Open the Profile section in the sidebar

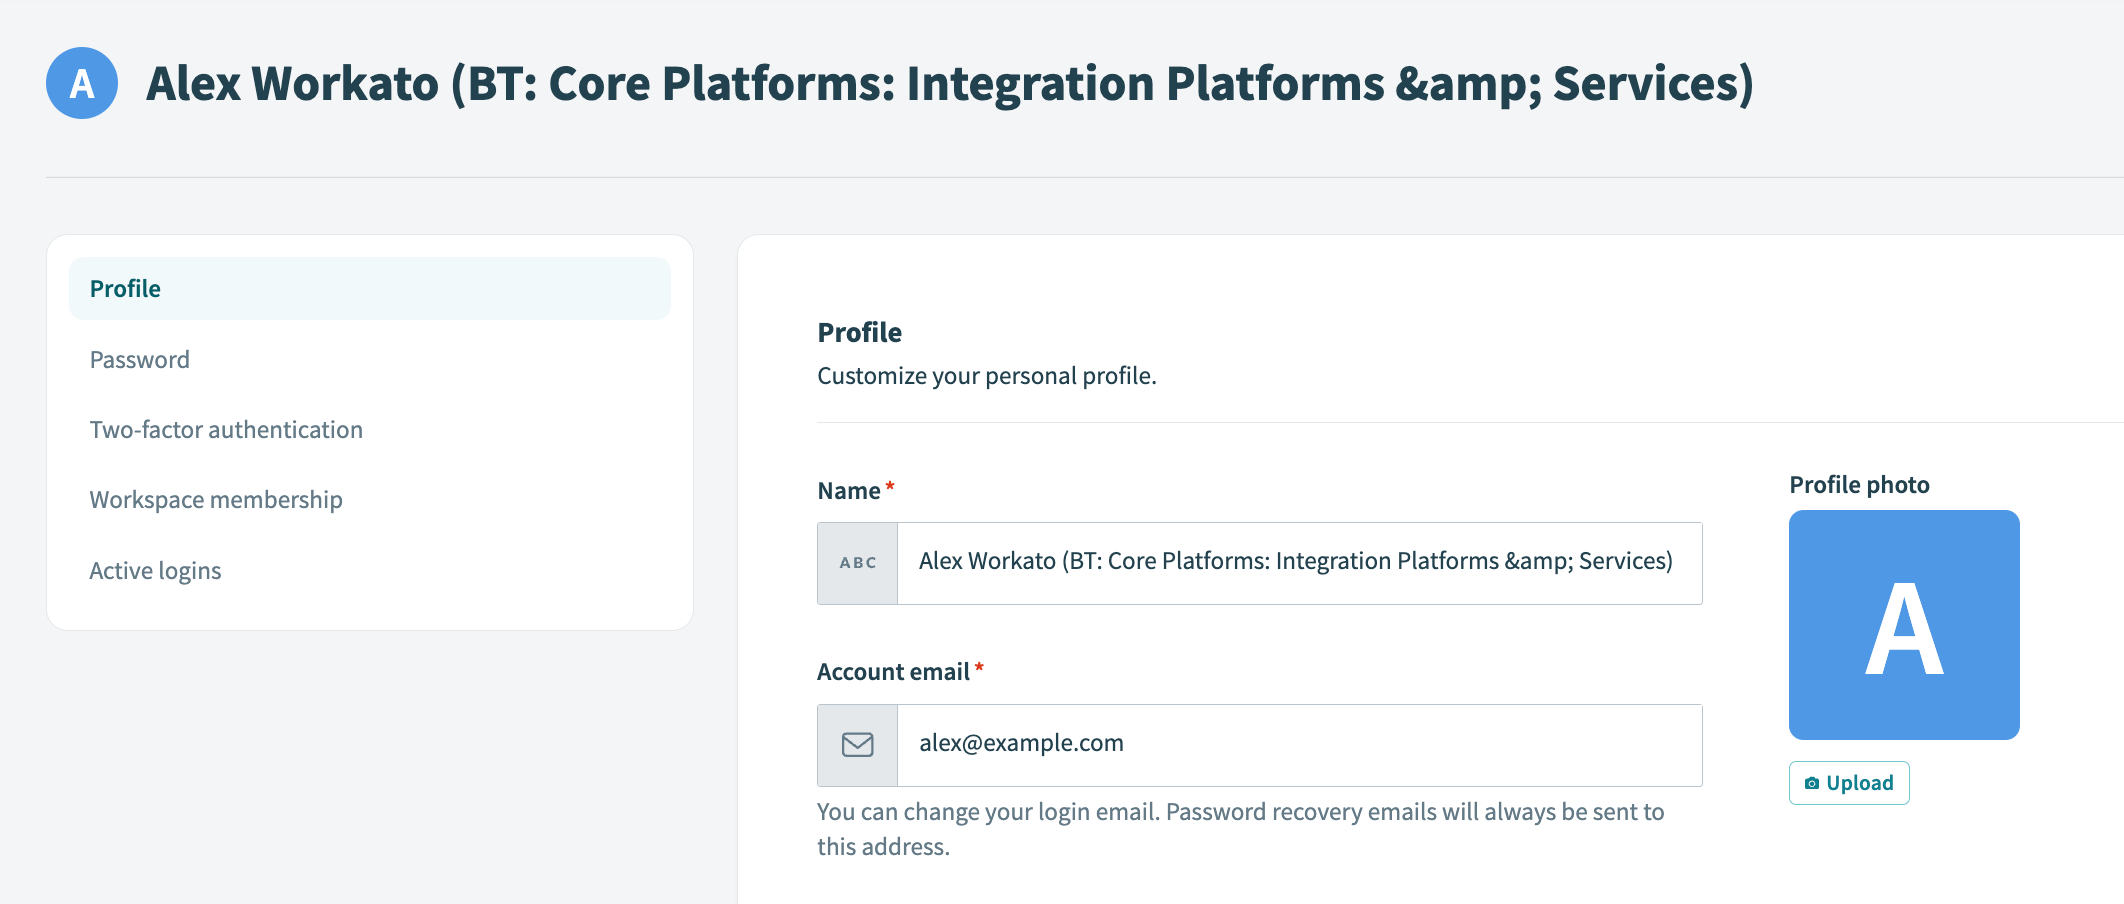tap(125, 289)
